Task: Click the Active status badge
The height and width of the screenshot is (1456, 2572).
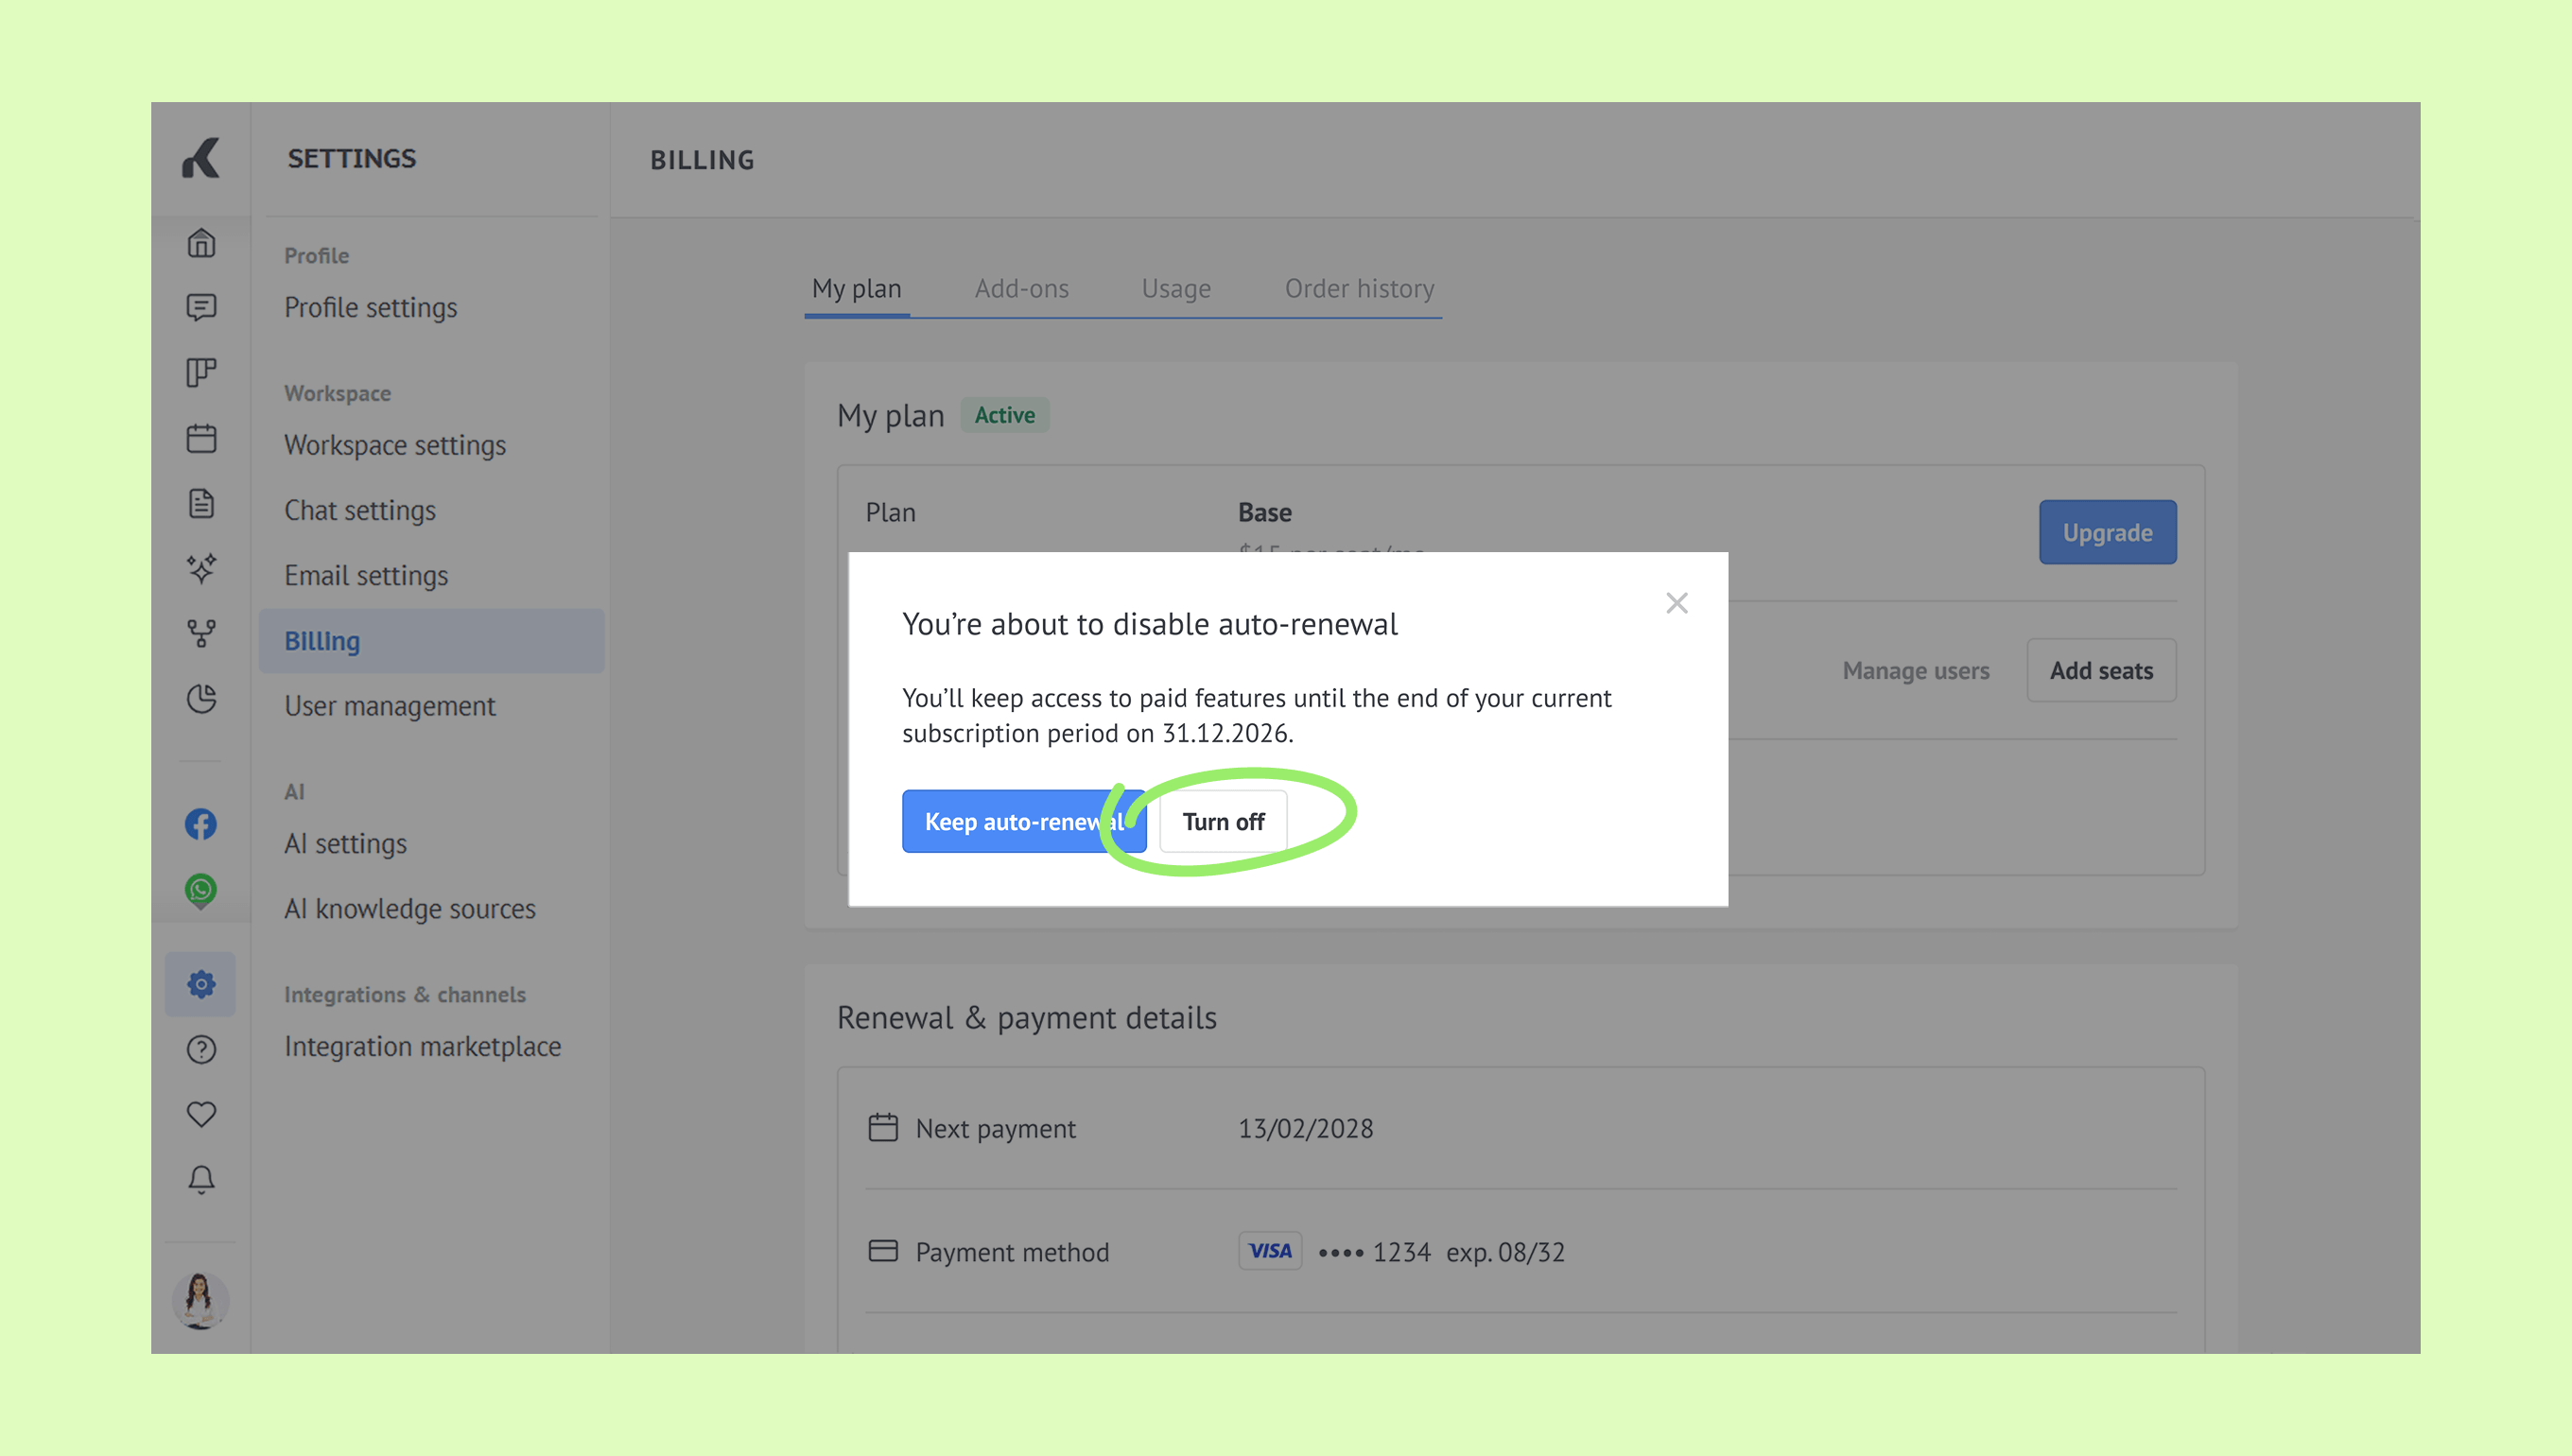Action: point(1005,415)
